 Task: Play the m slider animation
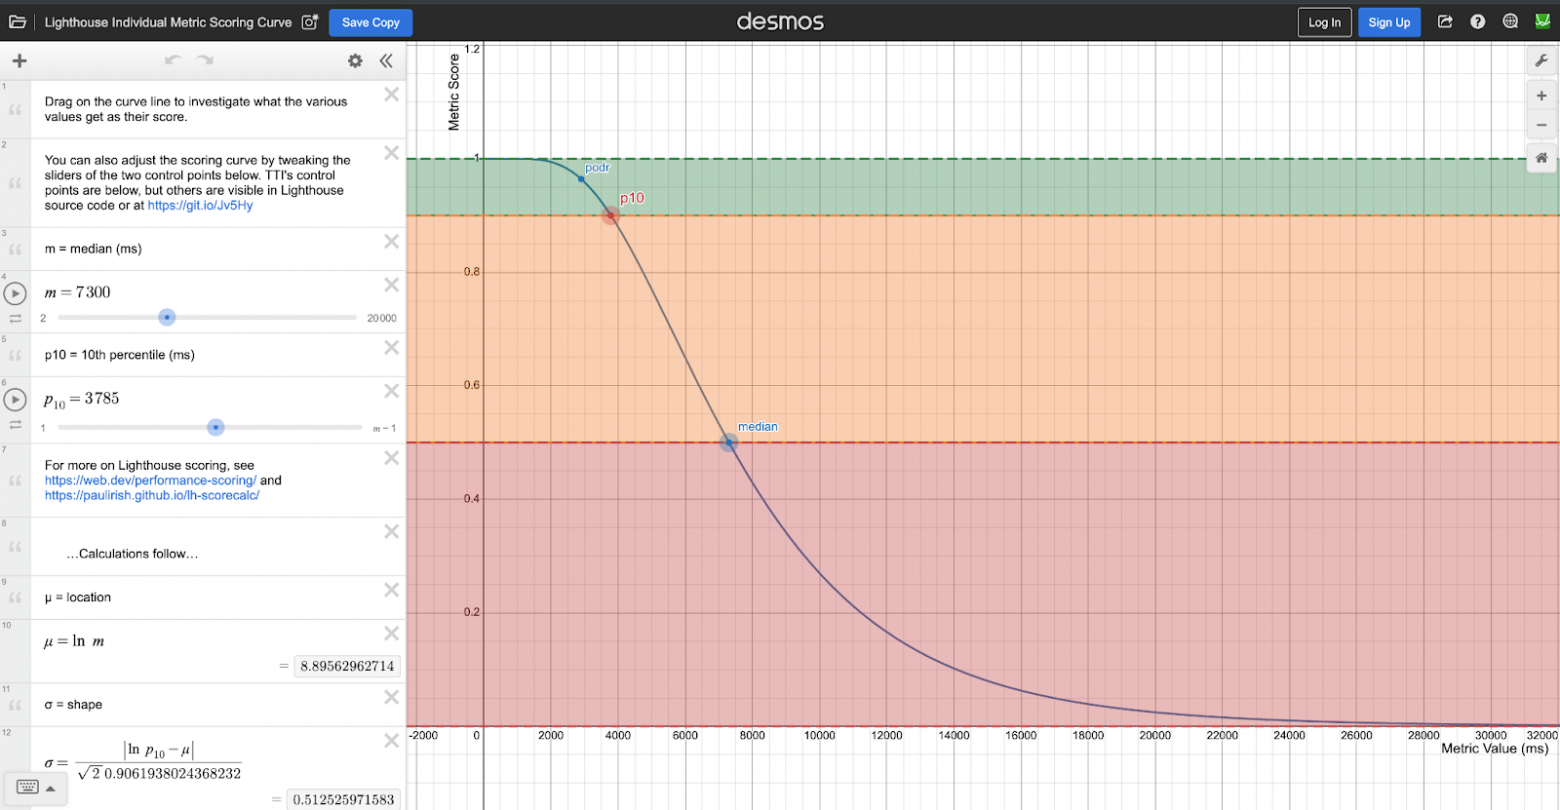[x=15, y=294]
